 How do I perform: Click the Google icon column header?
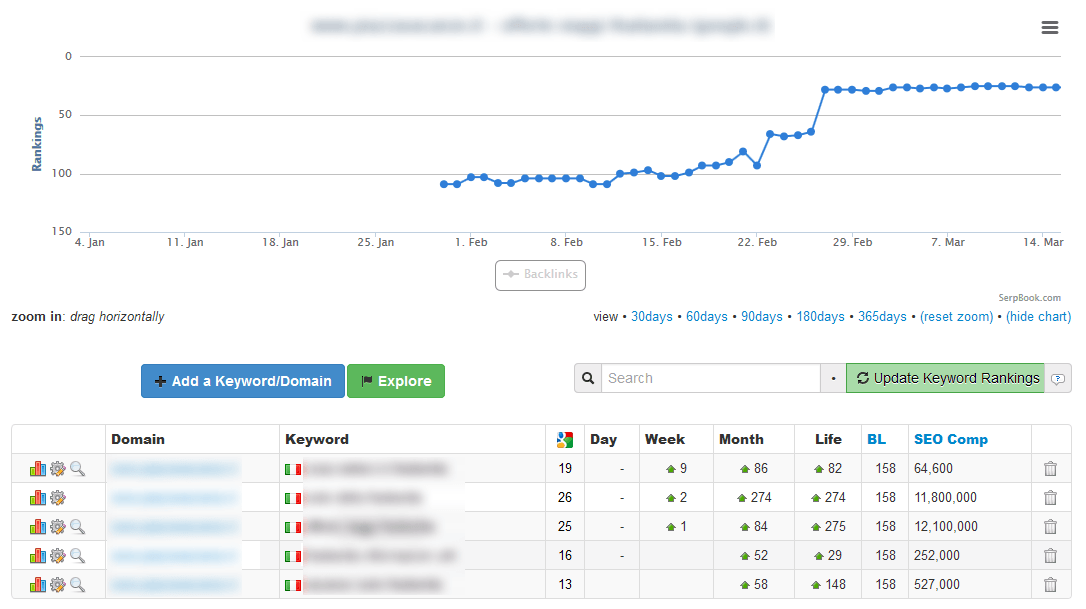point(564,439)
